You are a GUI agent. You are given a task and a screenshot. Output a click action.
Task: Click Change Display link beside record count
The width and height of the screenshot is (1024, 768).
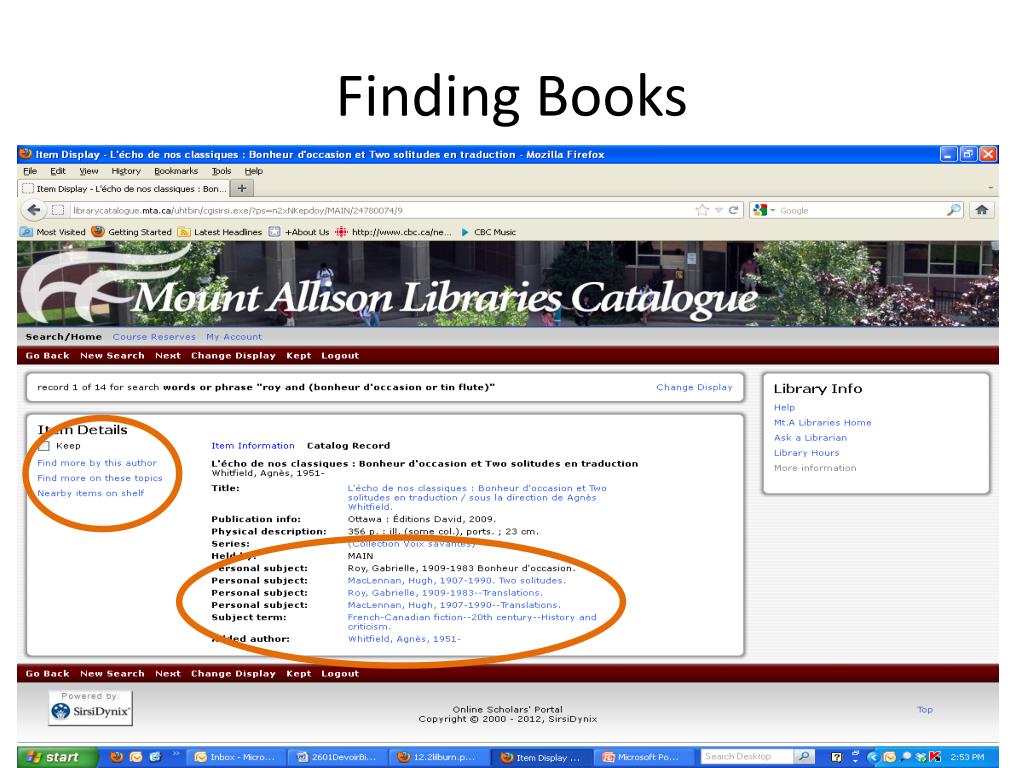(x=694, y=387)
